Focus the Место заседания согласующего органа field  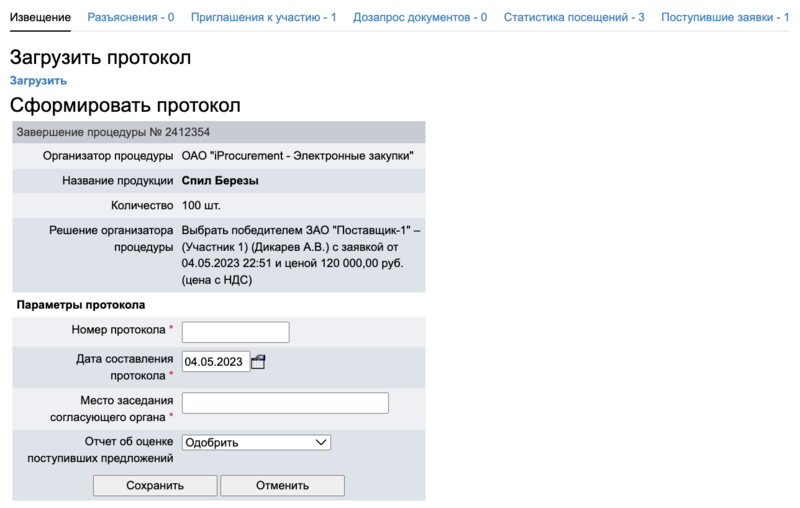coord(285,403)
